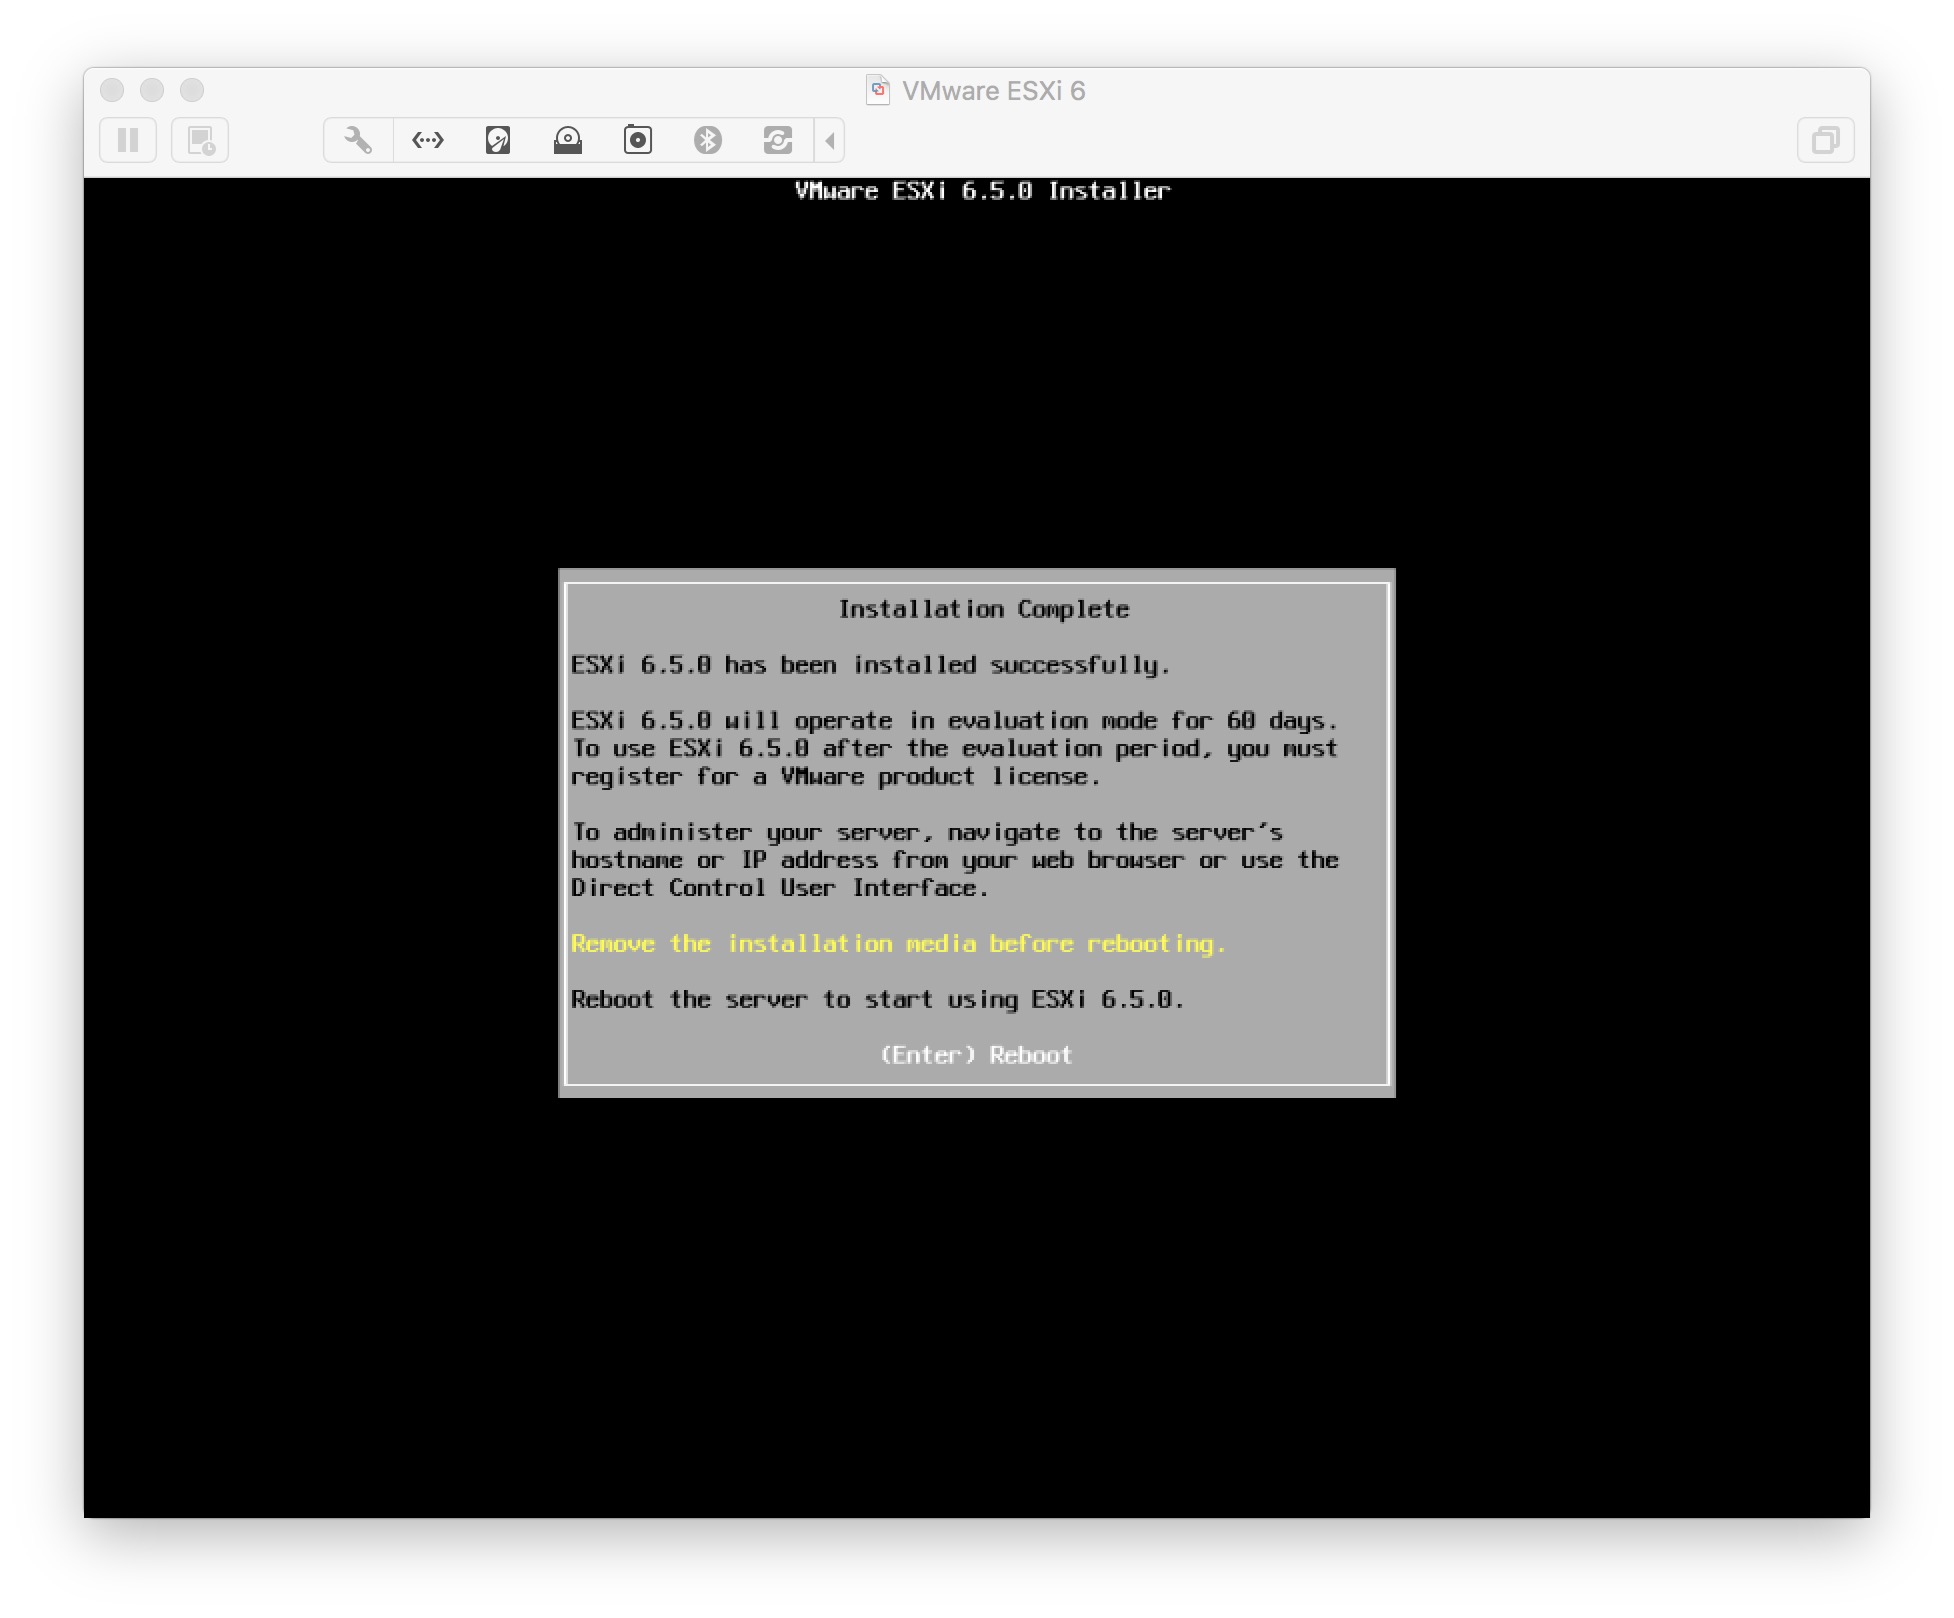The width and height of the screenshot is (1954, 1618).
Task: Click the yellow installation media warning text
Action: point(898,943)
